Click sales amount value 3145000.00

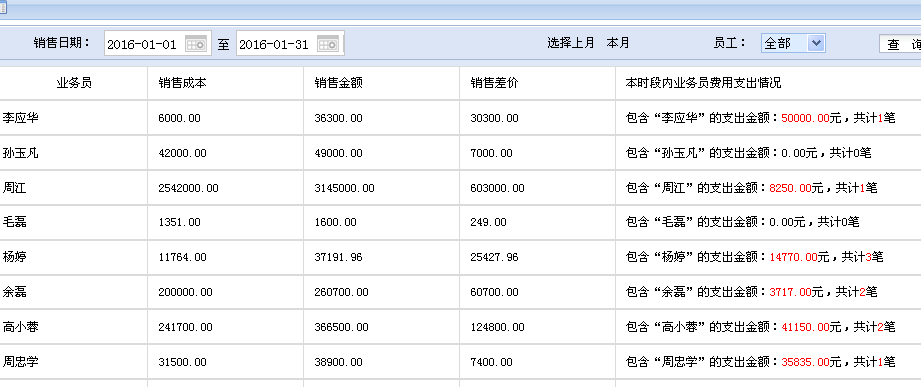(345, 189)
